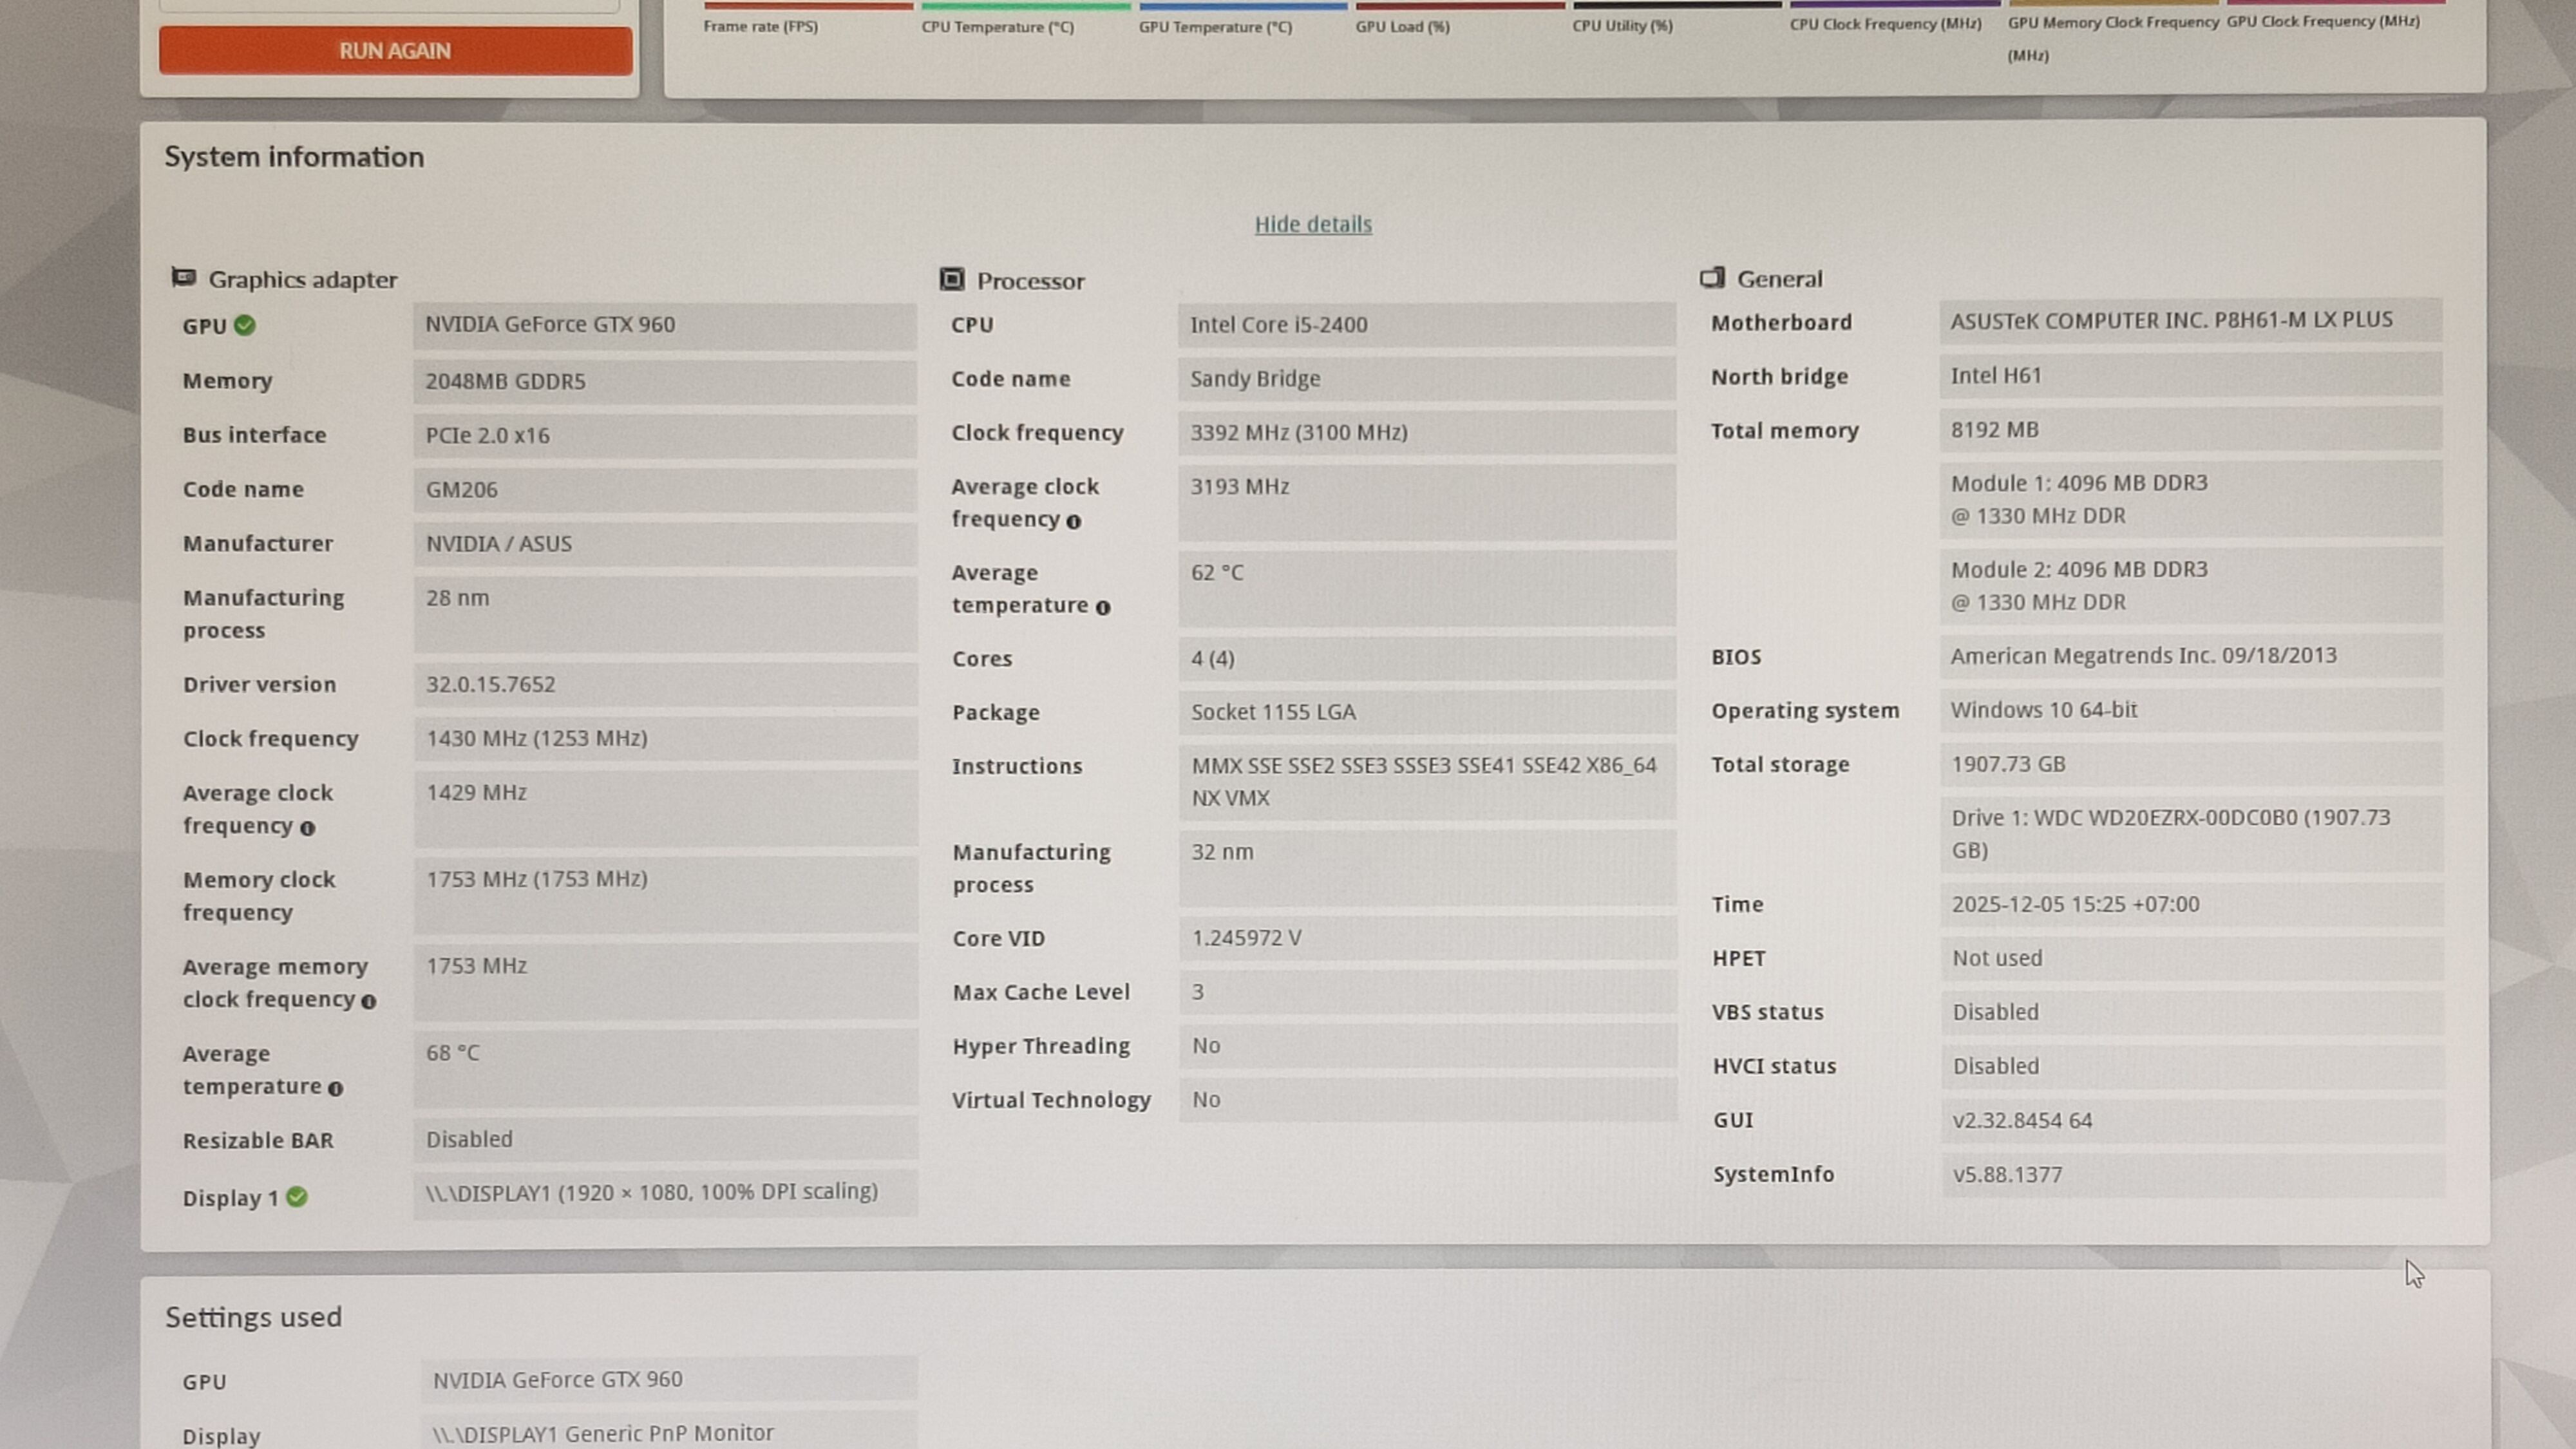
Task: Toggle CPU Temperature (°C) chart legend
Action: coord(997,27)
